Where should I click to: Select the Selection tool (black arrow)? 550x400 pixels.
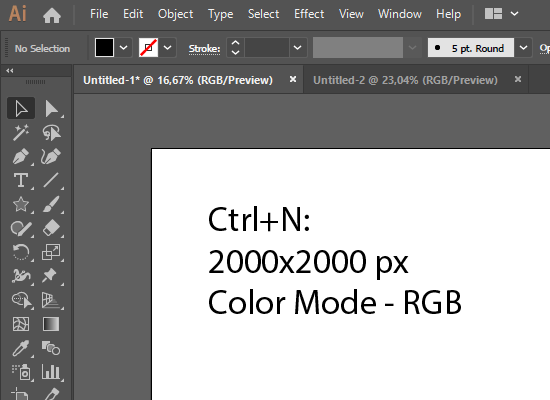21,108
